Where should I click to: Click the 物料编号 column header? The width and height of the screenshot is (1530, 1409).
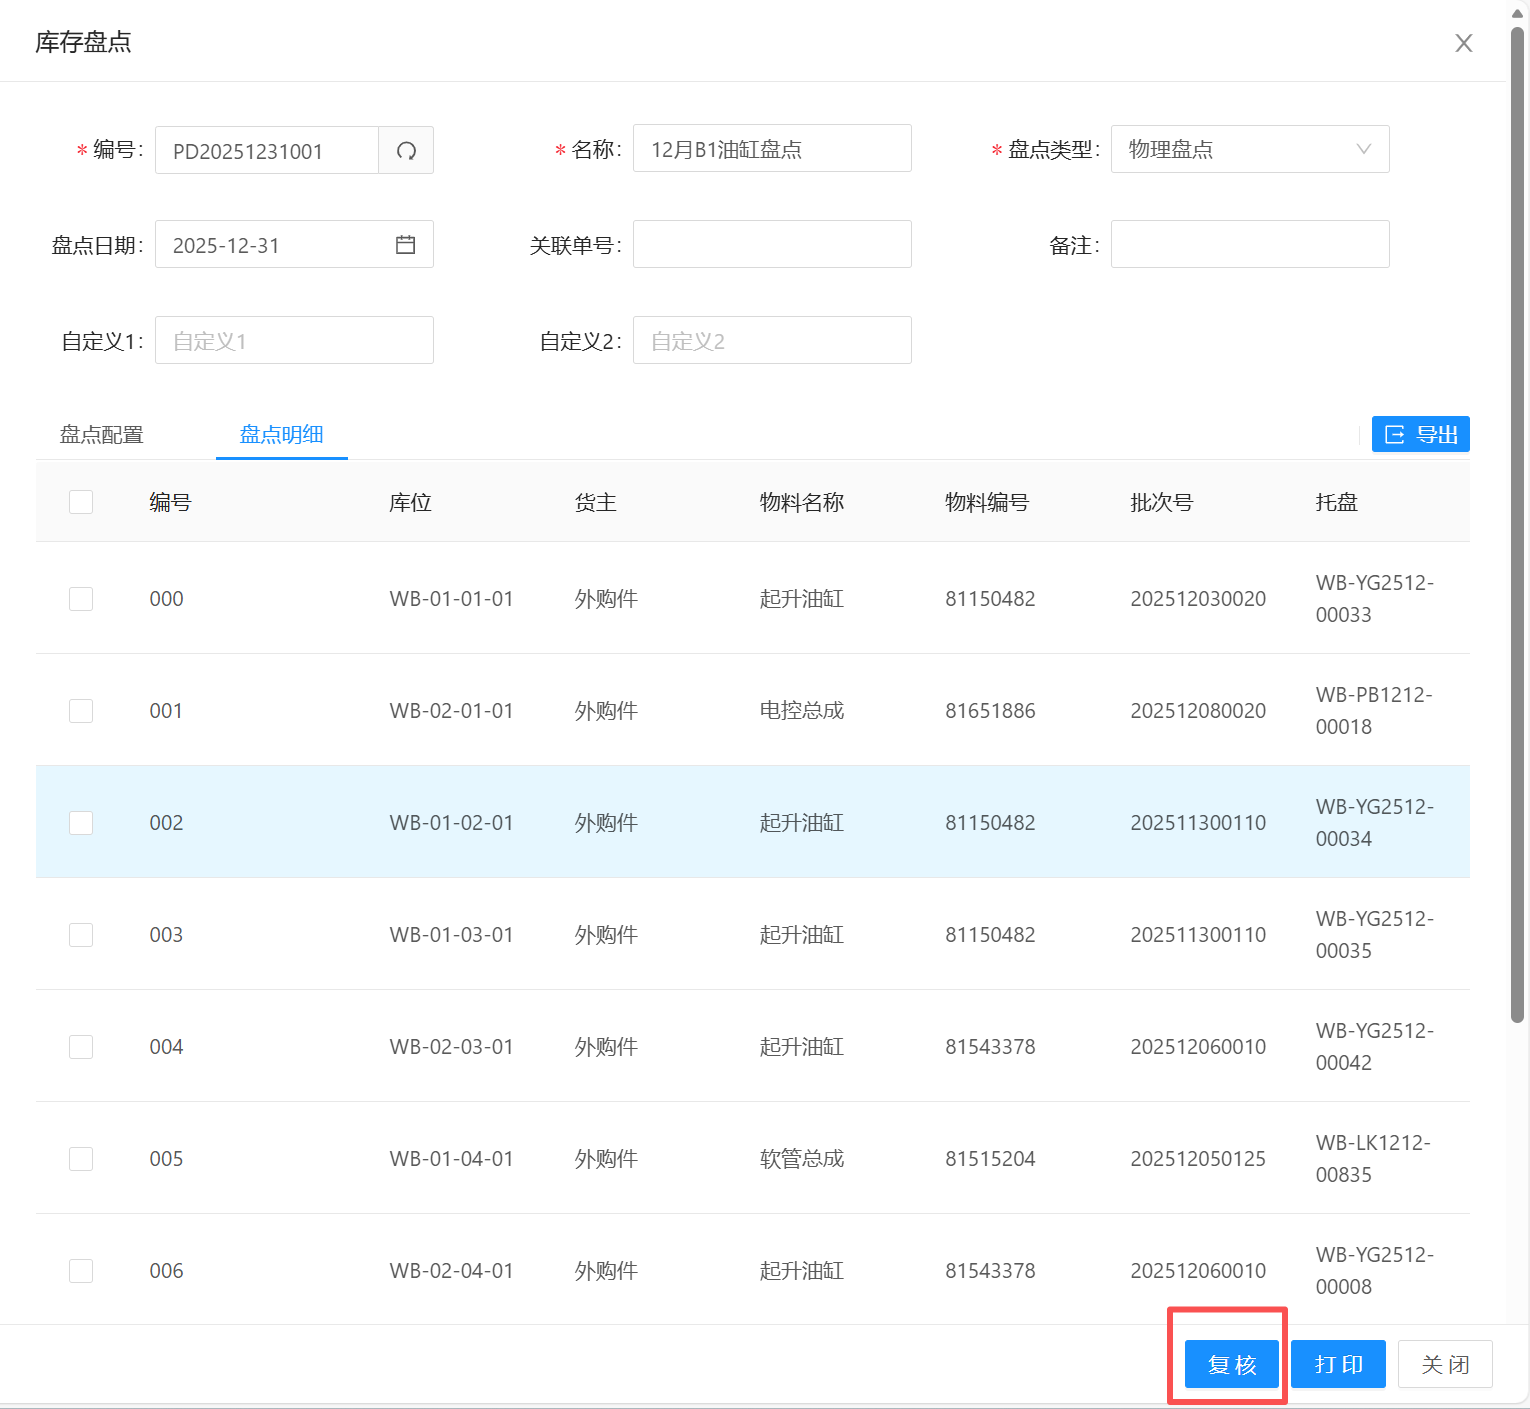[986, 502]
